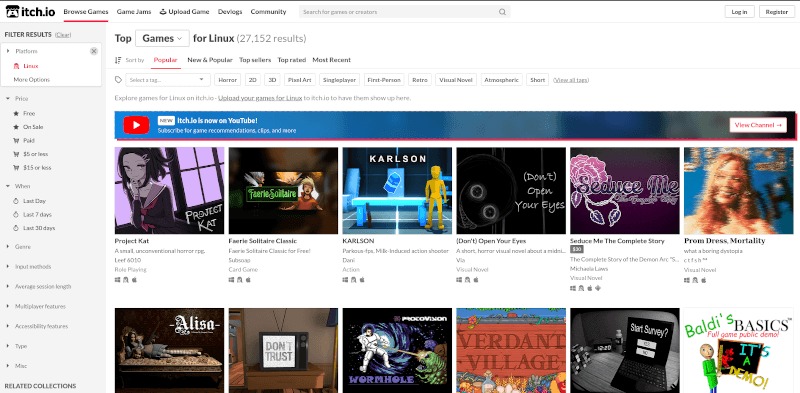Viewport: 800px width, 393px height.
Task: Go to Game Jams
Action: [134, 12]
